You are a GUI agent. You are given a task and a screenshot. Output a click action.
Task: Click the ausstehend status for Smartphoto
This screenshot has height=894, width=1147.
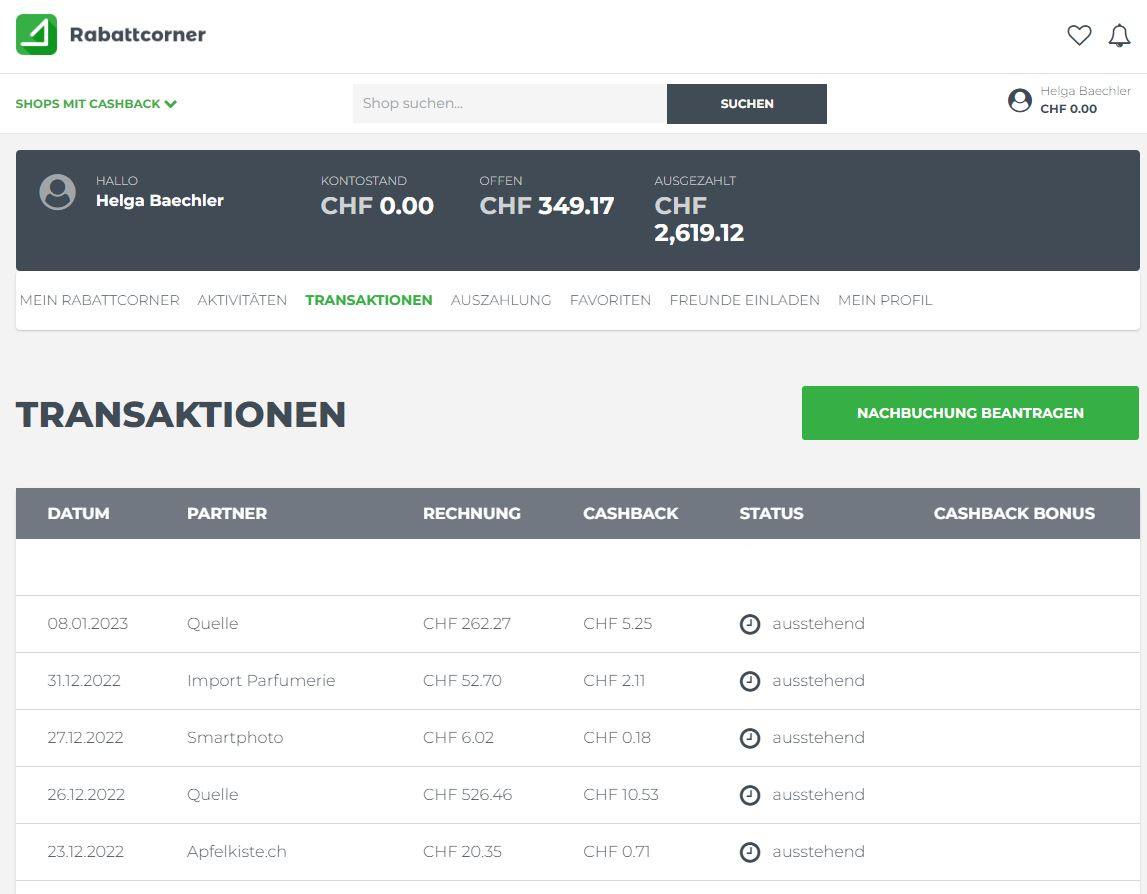click(819, 738)
